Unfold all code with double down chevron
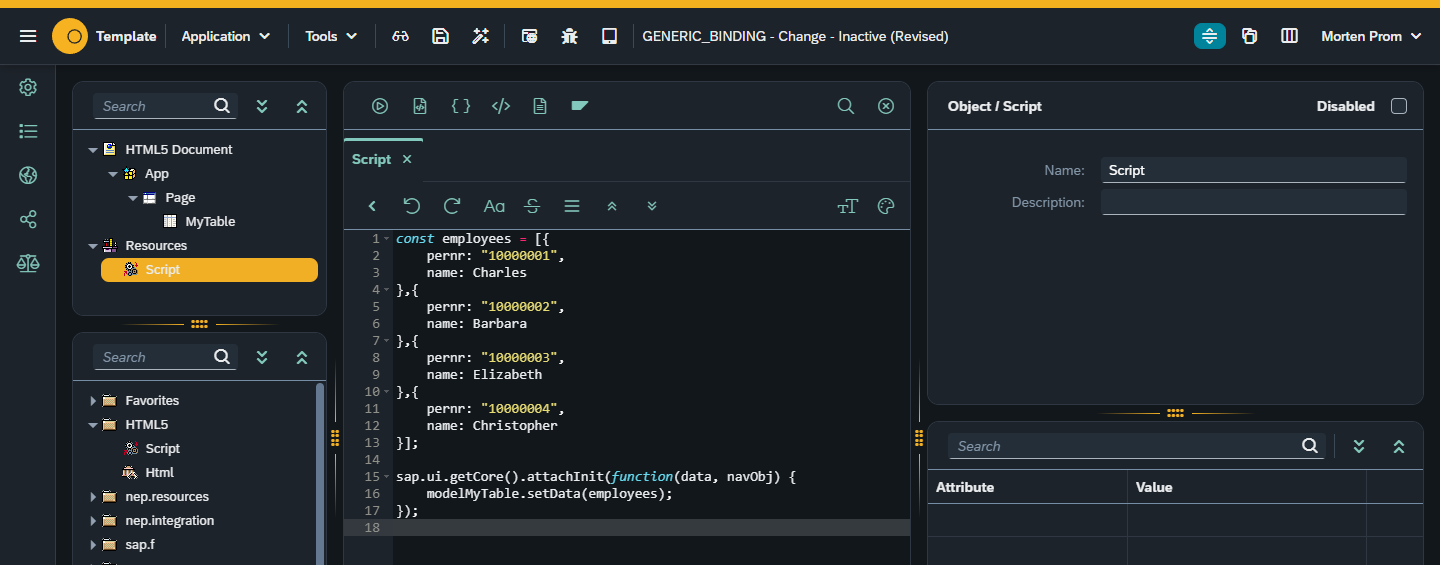The height and width of the screenshot is (565, 1440). (x=652, y=206)
